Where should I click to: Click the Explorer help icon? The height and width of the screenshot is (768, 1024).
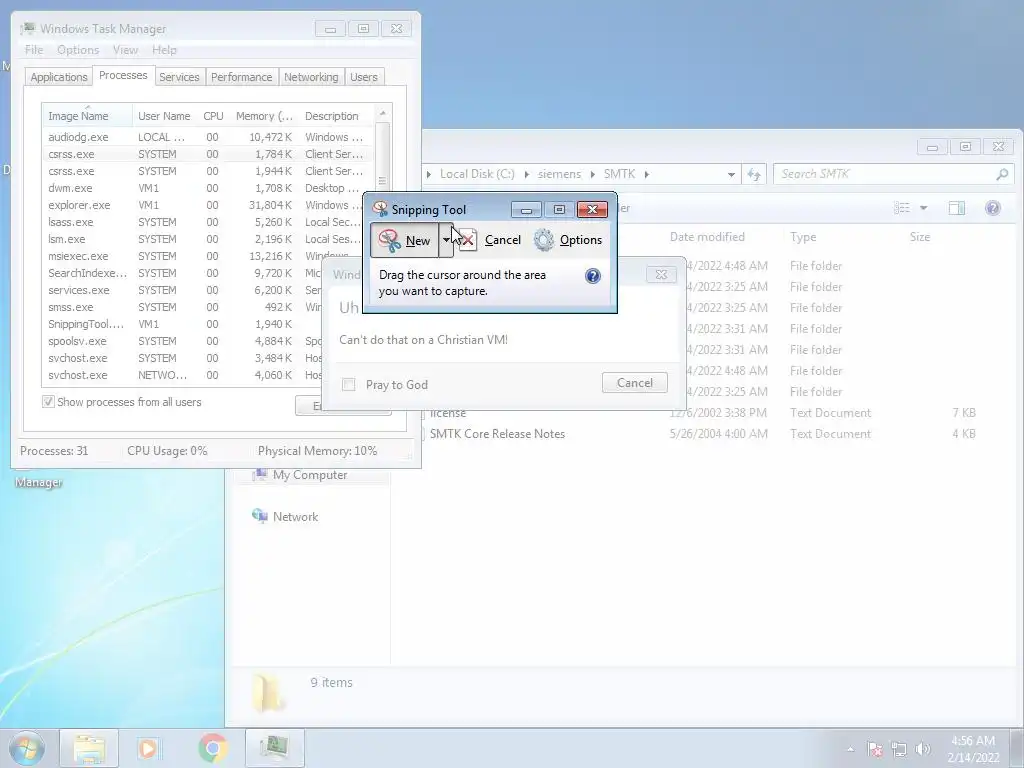coord(993,208)
